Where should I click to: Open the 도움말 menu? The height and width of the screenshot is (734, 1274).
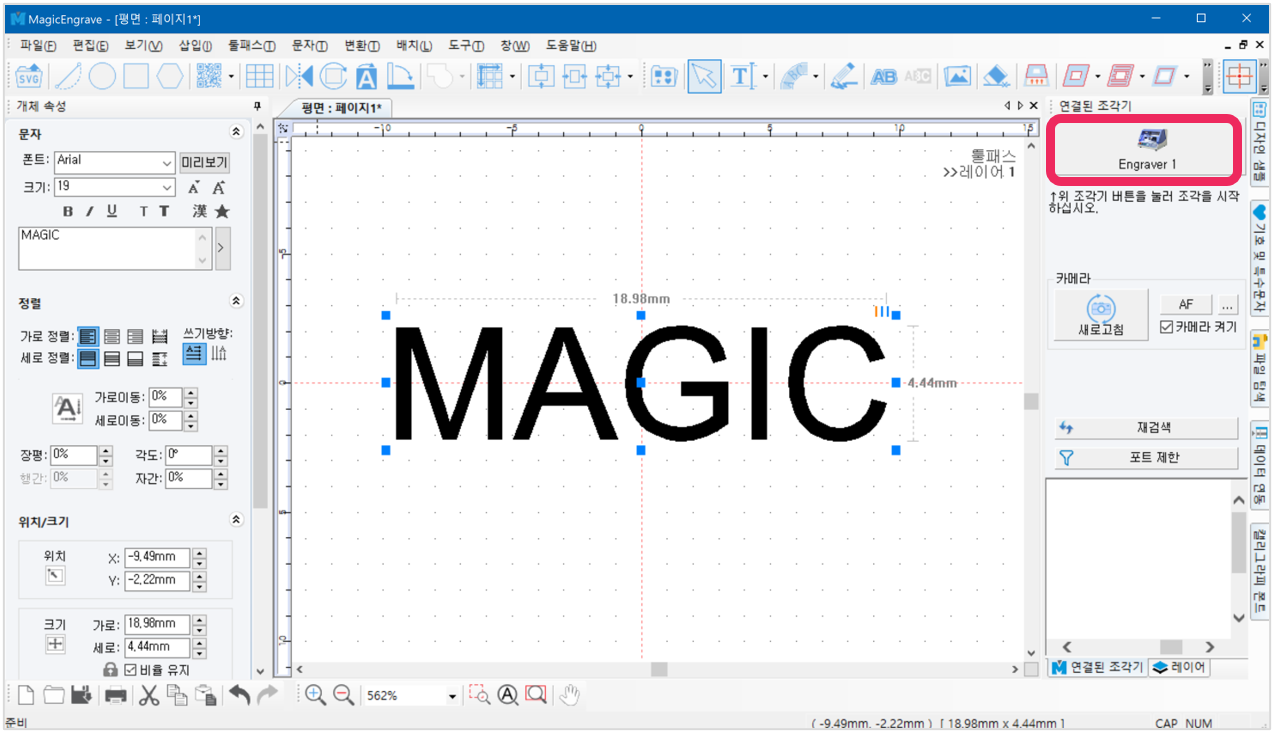(571, 46)
